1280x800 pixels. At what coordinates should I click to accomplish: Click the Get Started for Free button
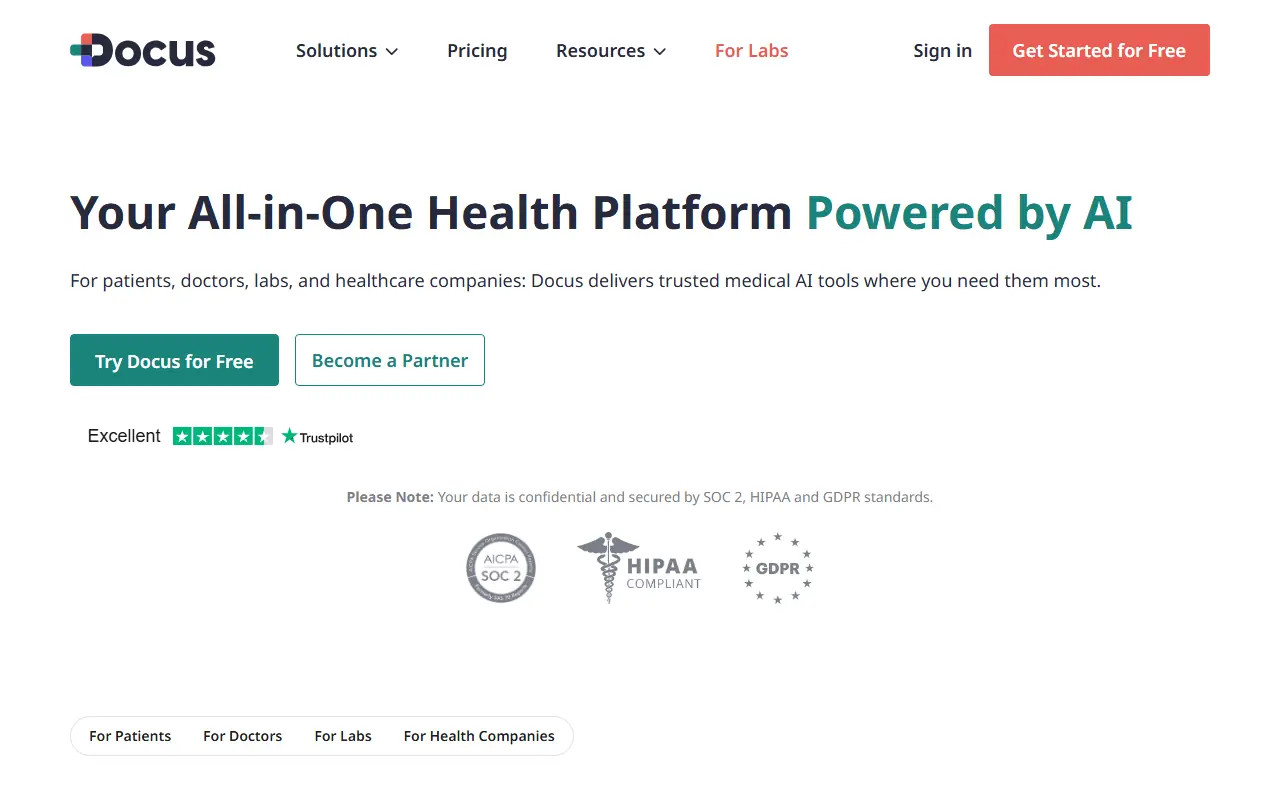point(1099,50)
